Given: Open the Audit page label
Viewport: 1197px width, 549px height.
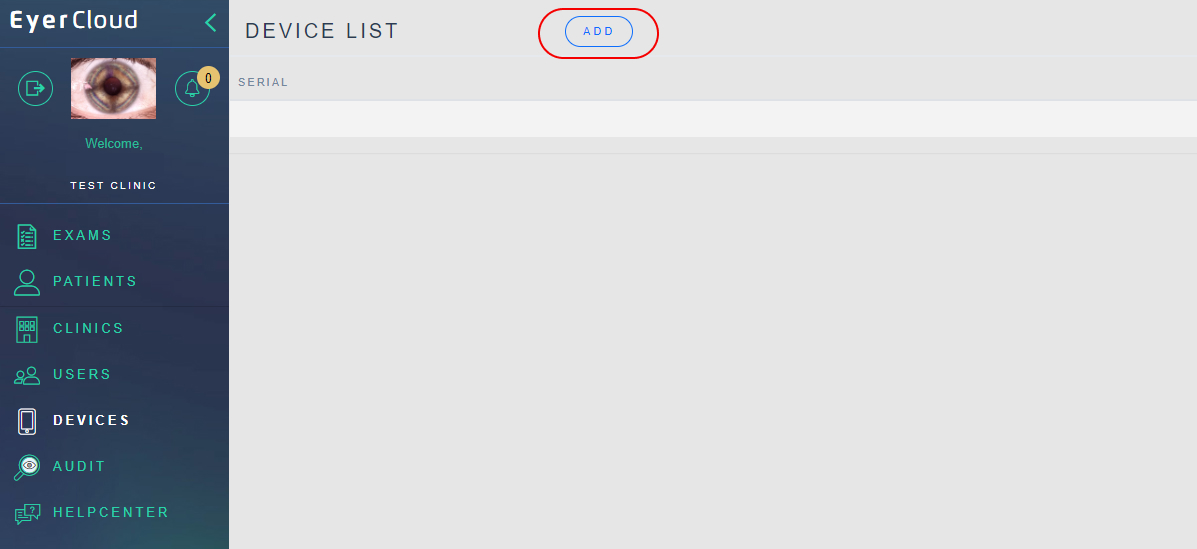Looking at the screenshot, I should point(79,467).
